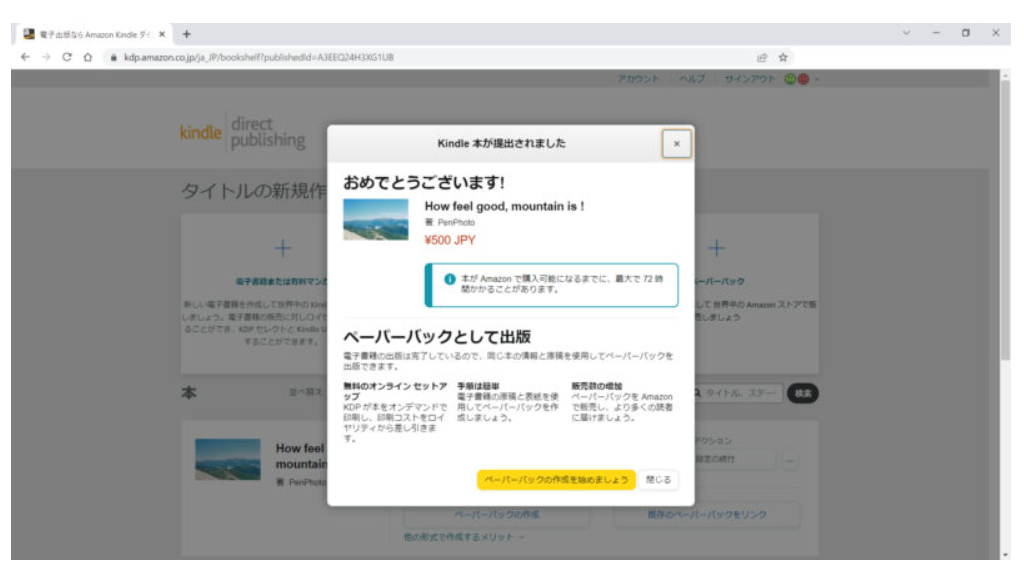Viewport: 1024px width, 570px height.
Task: Click the bookshelf book cover thumbnail
Action: [x=227, y=460]
